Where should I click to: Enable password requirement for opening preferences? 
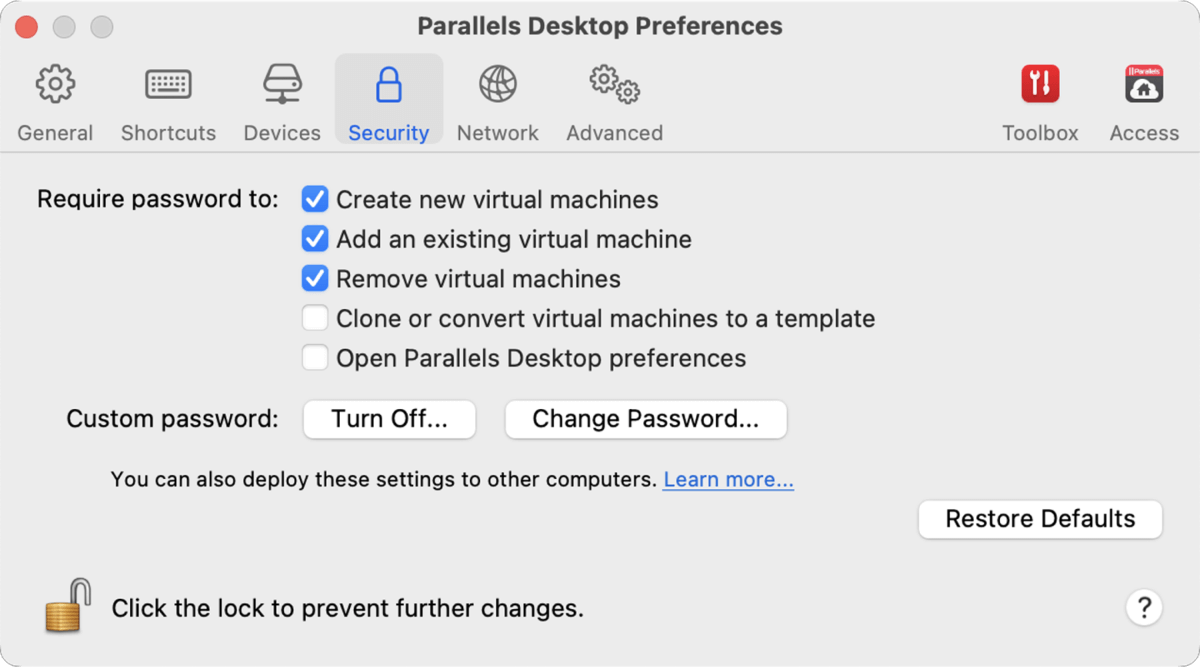(x=314, y=357)
